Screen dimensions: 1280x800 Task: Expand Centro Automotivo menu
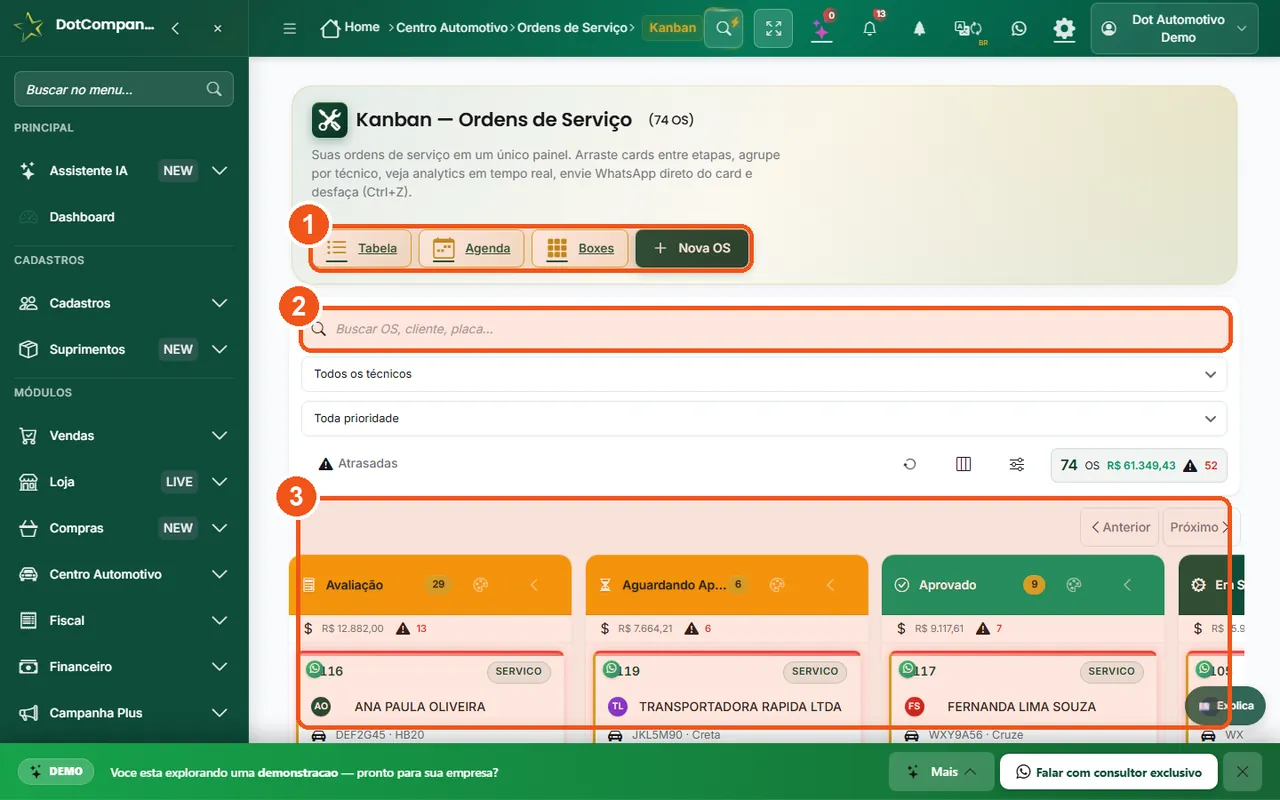(124, 574)
